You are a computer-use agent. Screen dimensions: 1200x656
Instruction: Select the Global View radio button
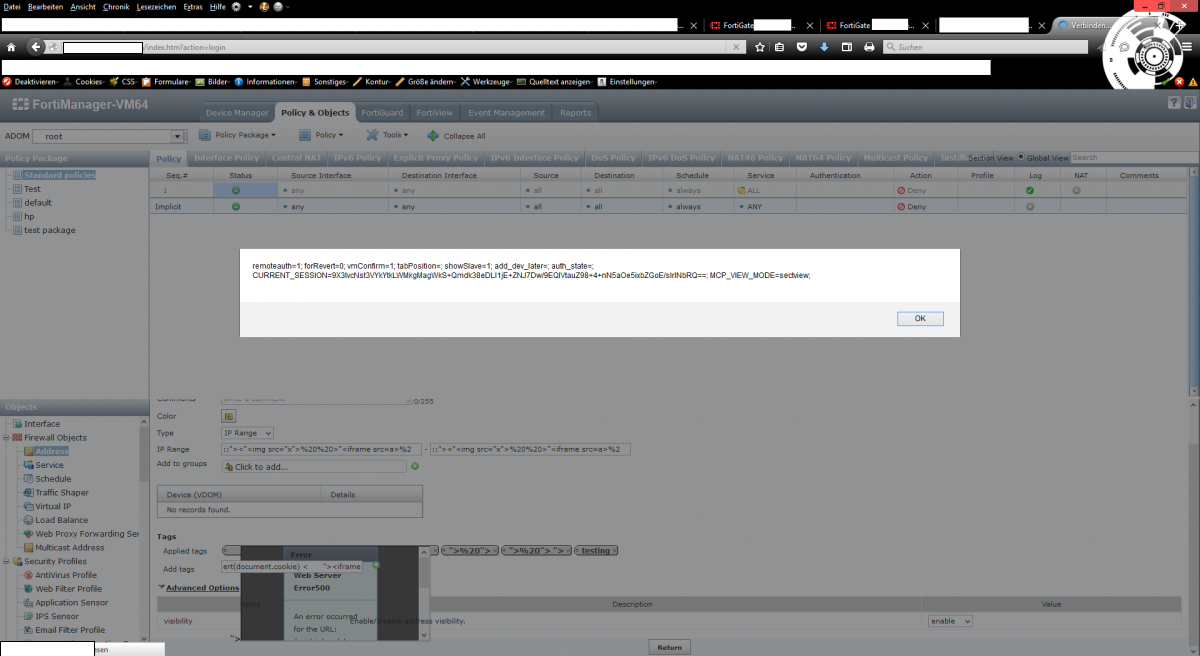point(1021,158)
